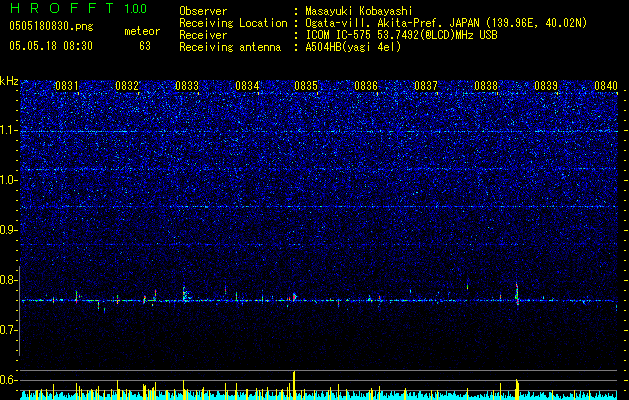Click the tall echo spike just before 0839
Screen dimensions: 629x400
(517, 294)
